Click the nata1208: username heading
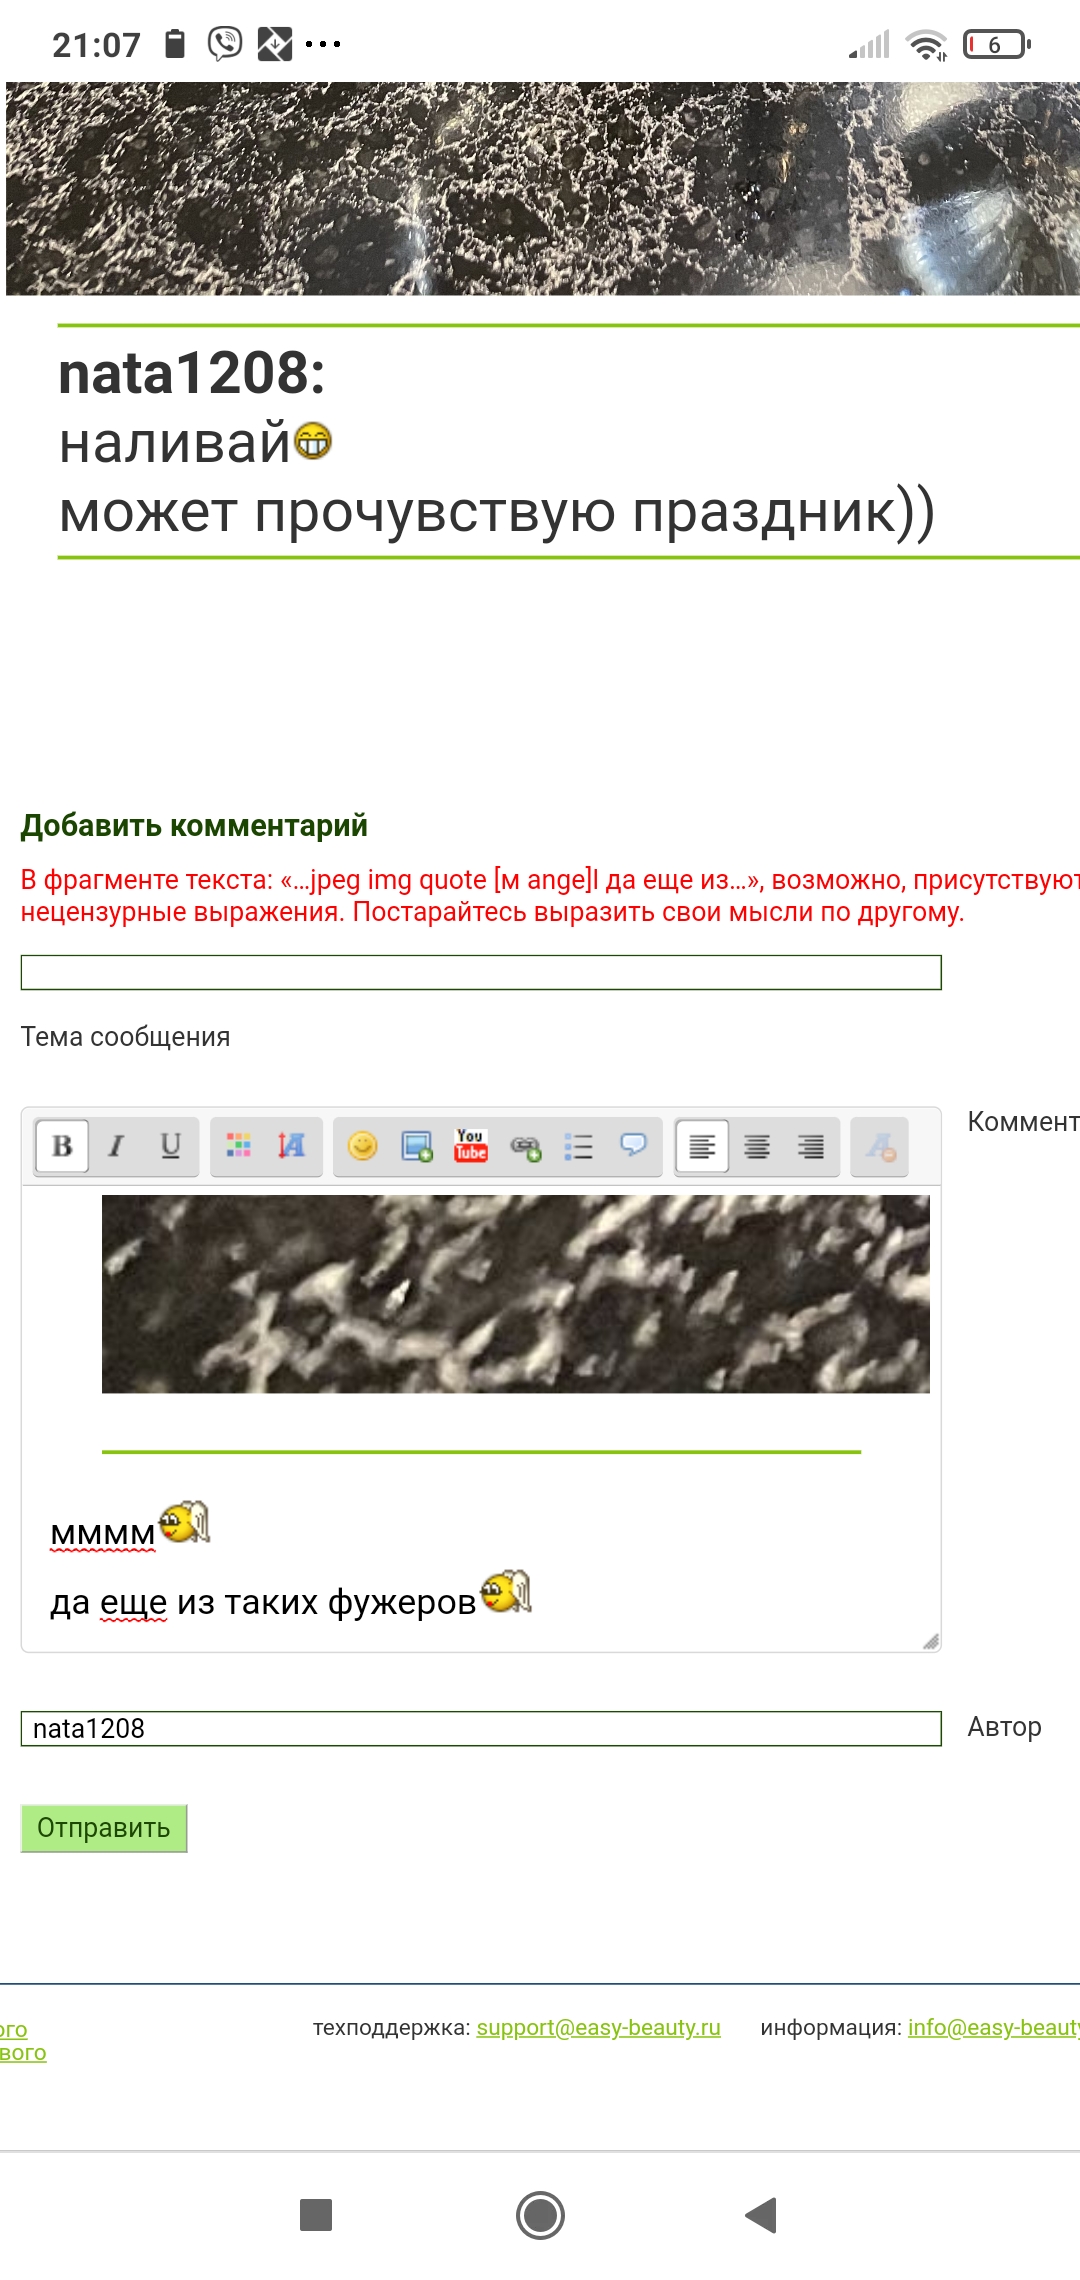The height and width of the screenshot is (2280, 1080). 192,374
